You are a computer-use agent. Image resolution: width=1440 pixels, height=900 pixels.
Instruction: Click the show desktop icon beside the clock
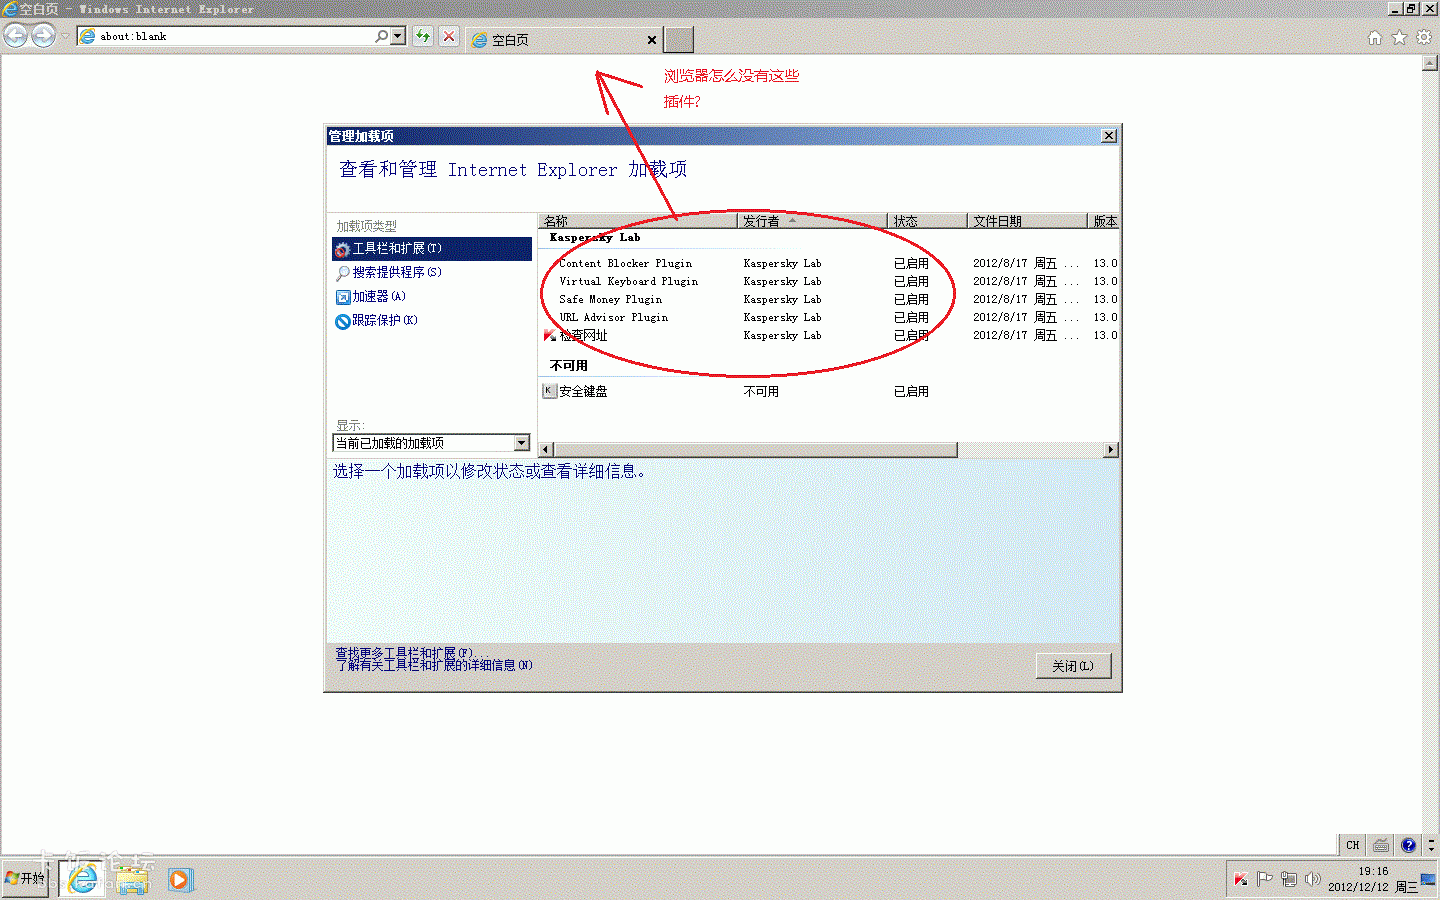1429,879
